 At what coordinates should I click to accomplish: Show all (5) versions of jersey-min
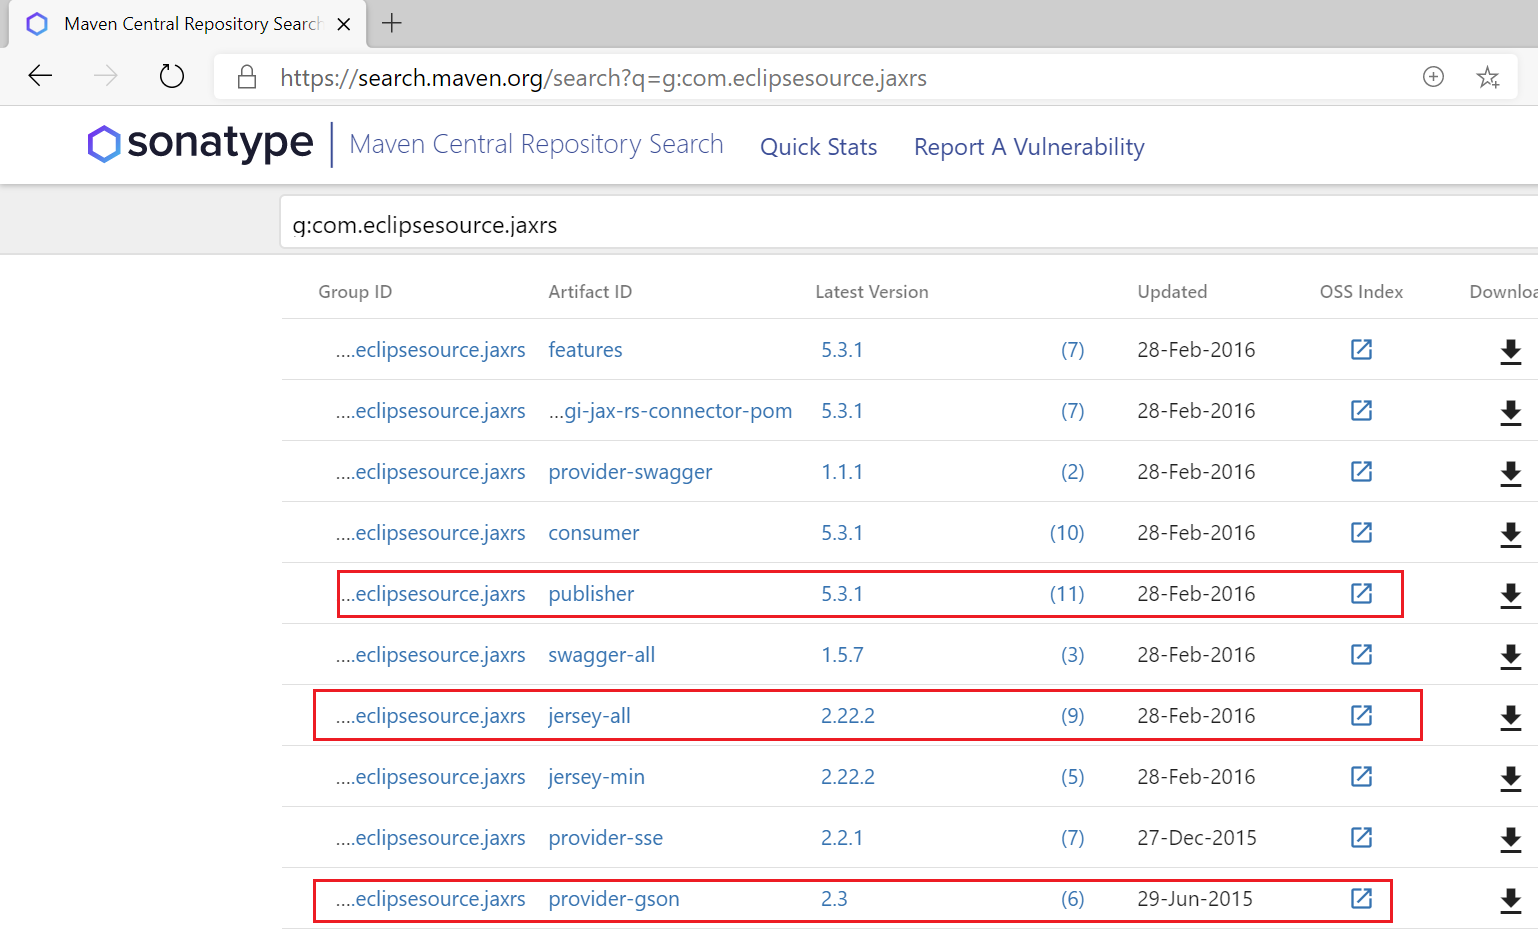click(1072, 777)
